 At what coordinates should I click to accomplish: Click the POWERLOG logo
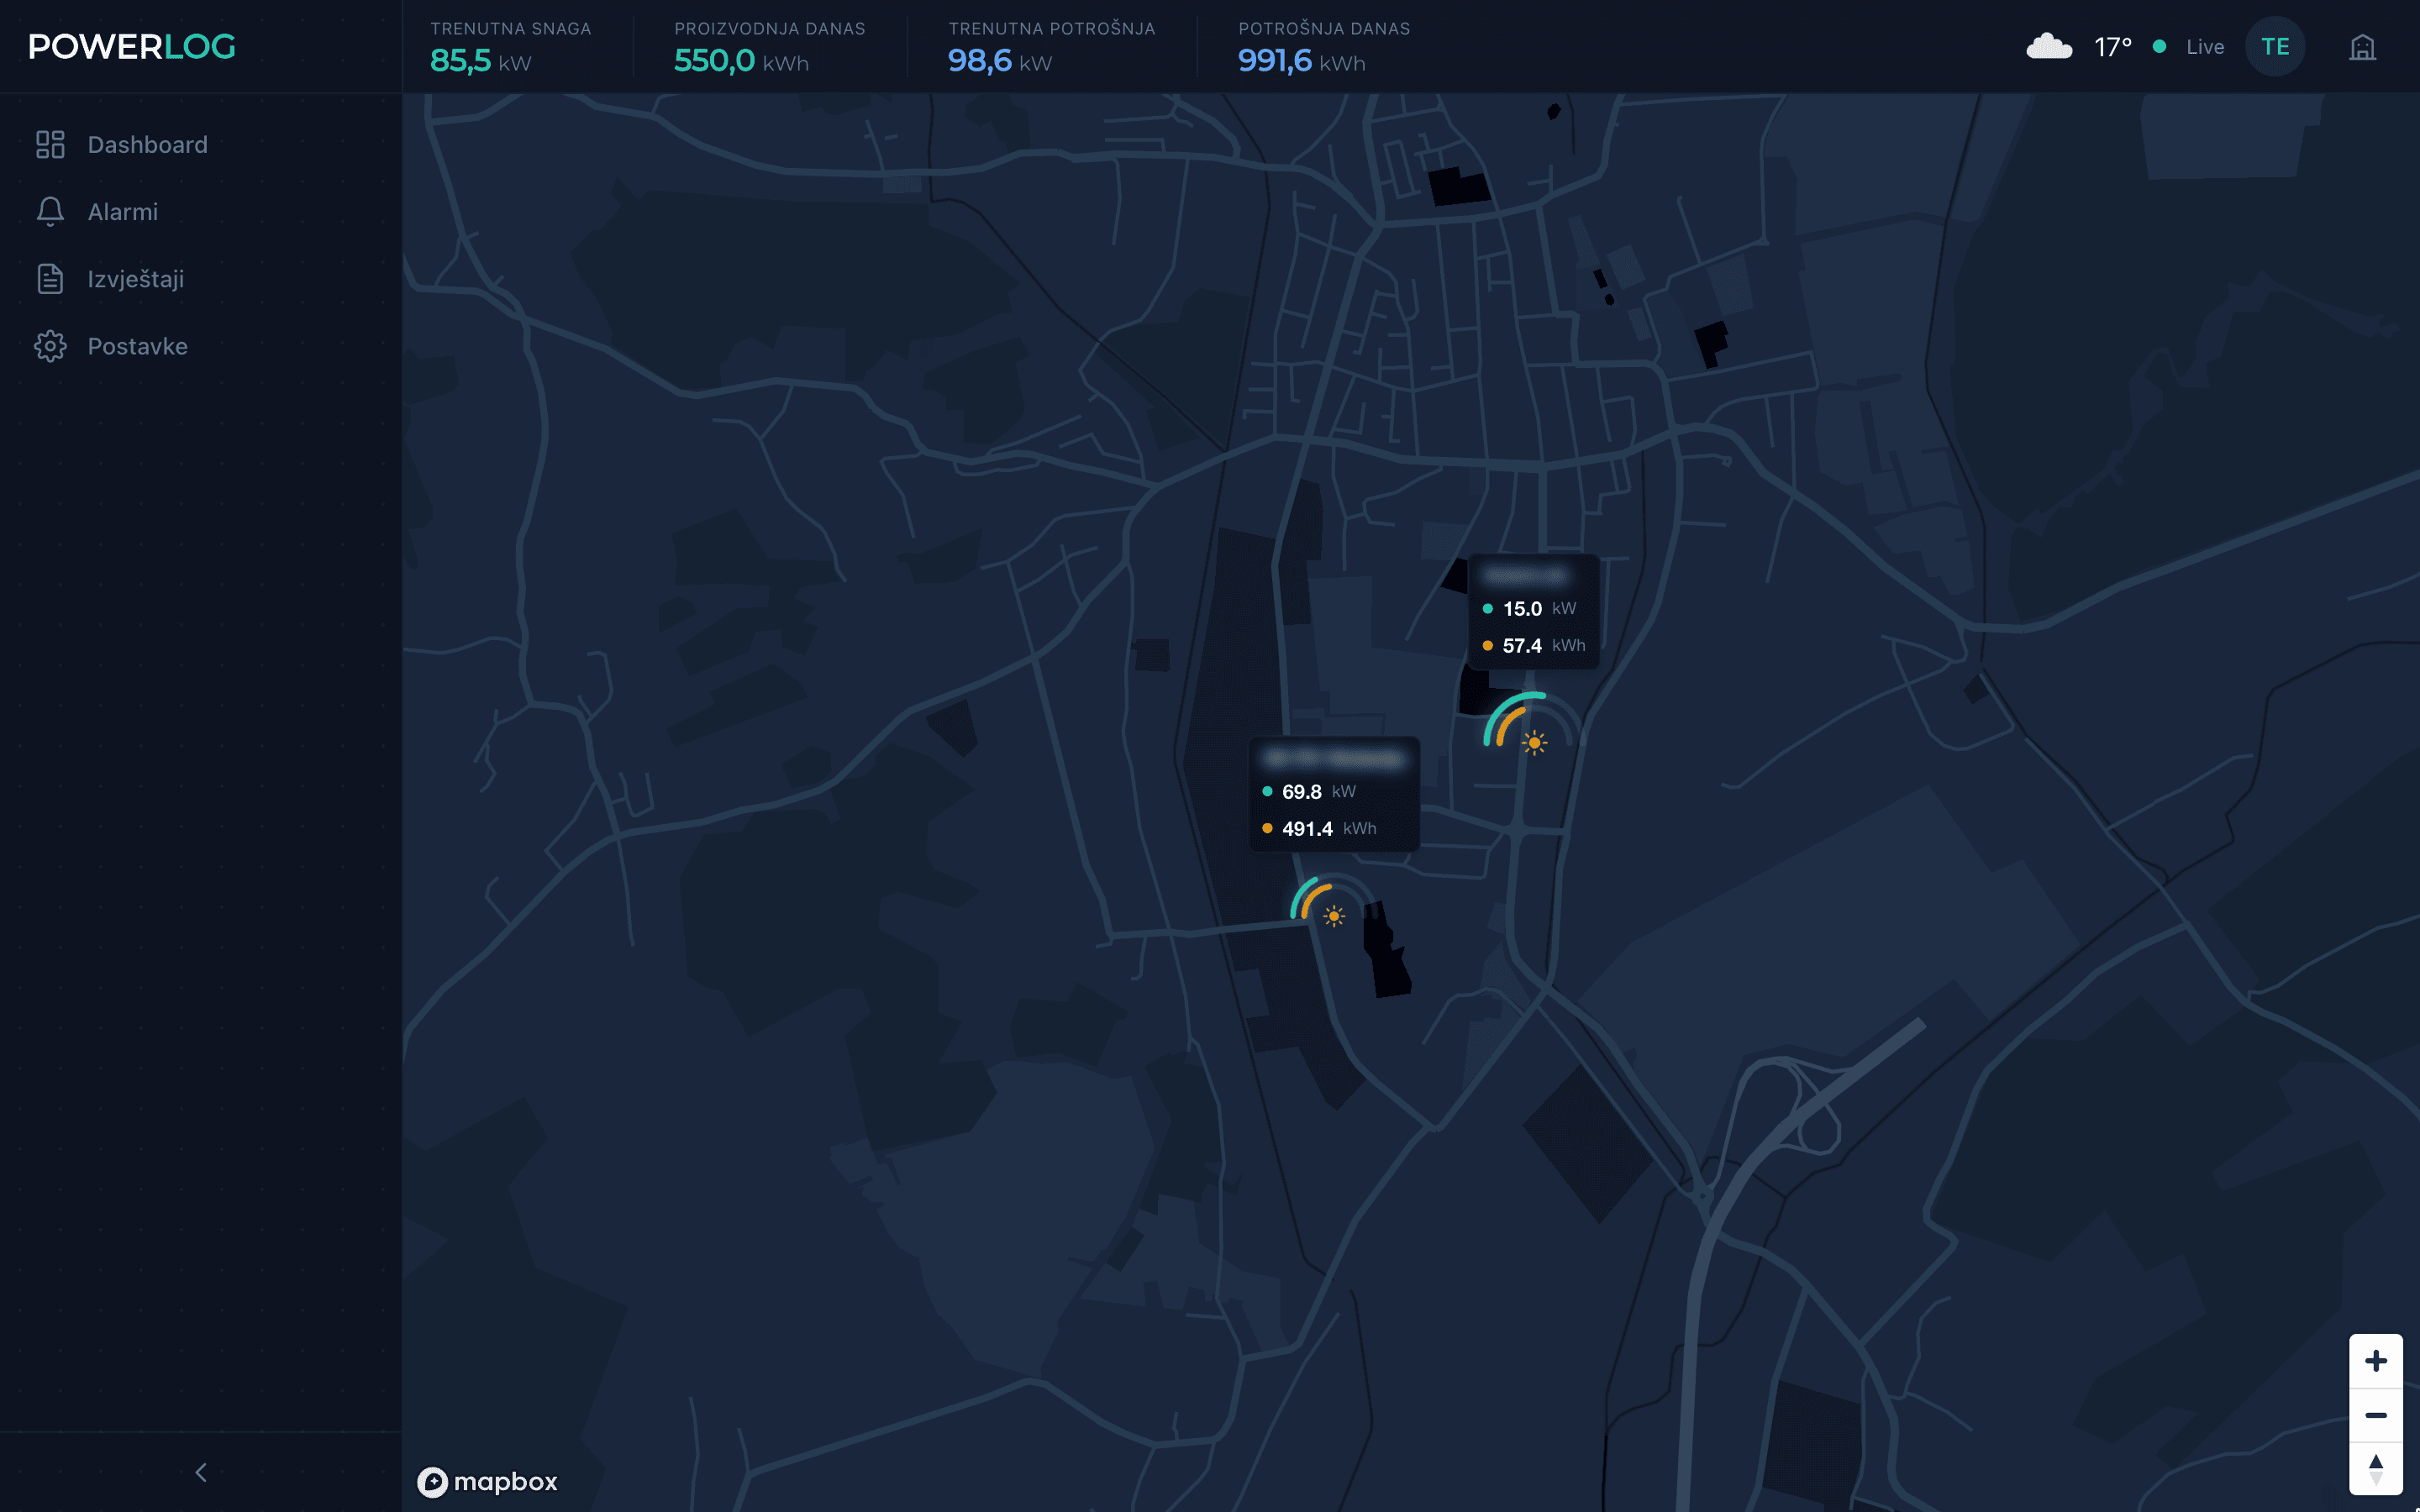132,47
